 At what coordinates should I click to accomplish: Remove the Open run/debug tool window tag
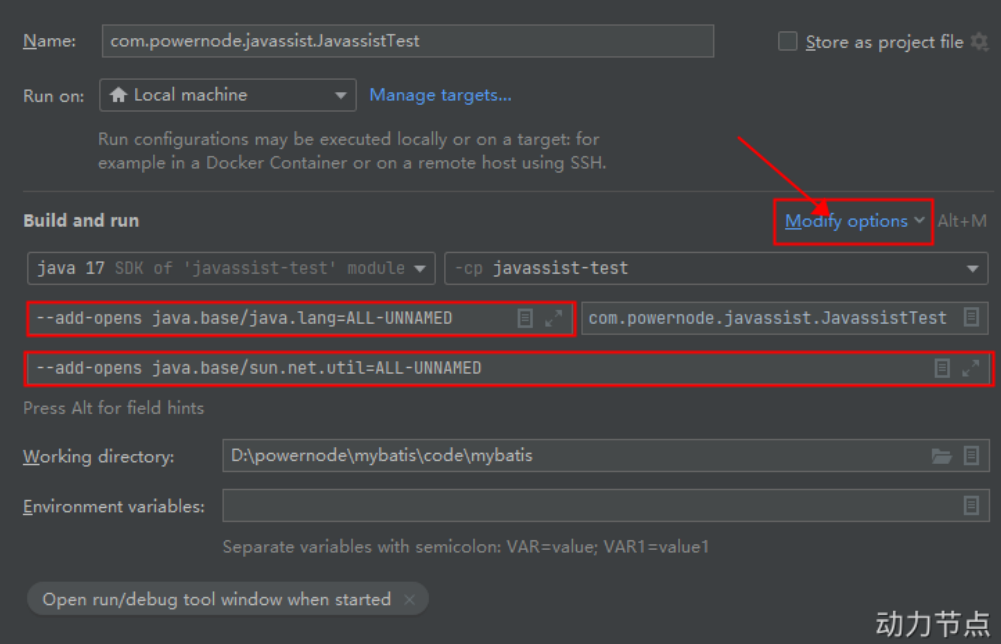(409, 599)
